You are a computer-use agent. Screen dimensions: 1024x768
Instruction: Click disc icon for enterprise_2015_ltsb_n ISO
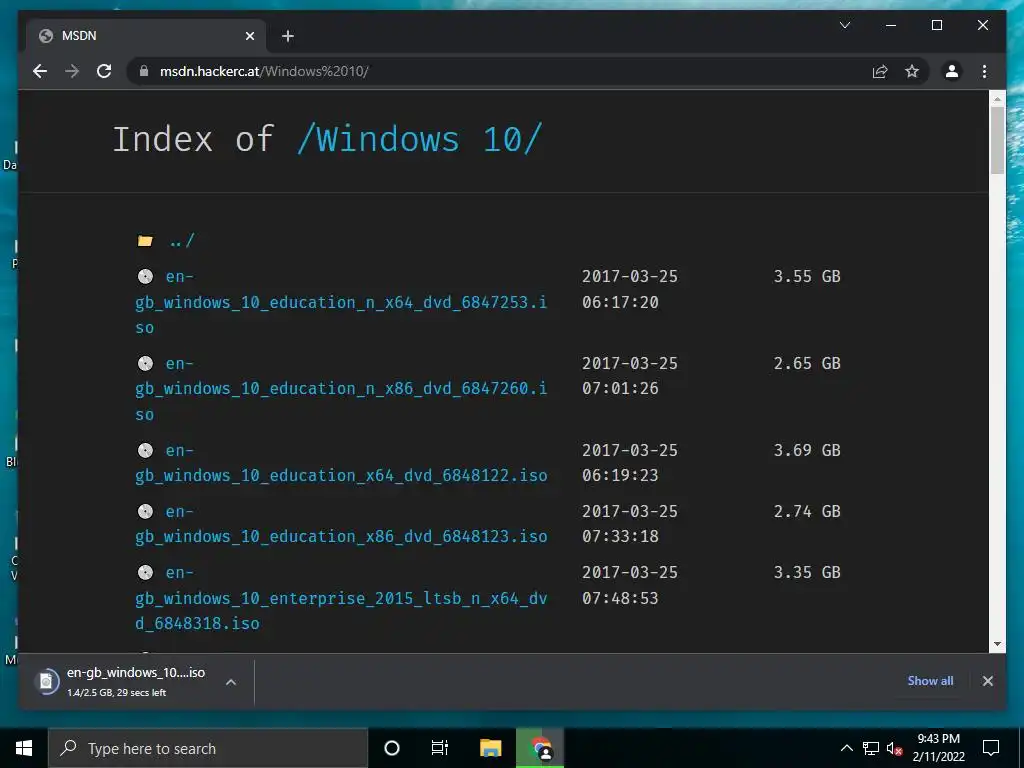(145, 572)
